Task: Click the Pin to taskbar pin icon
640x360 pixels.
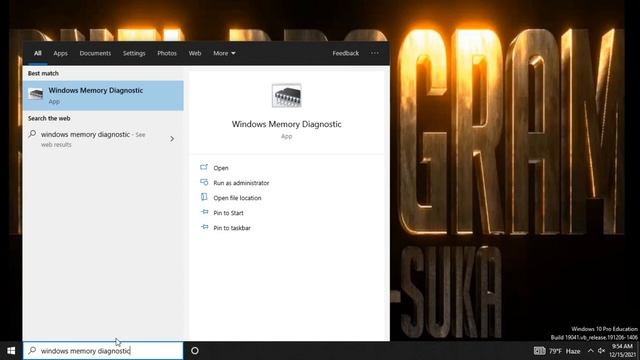Action: (x=204, y=227)
